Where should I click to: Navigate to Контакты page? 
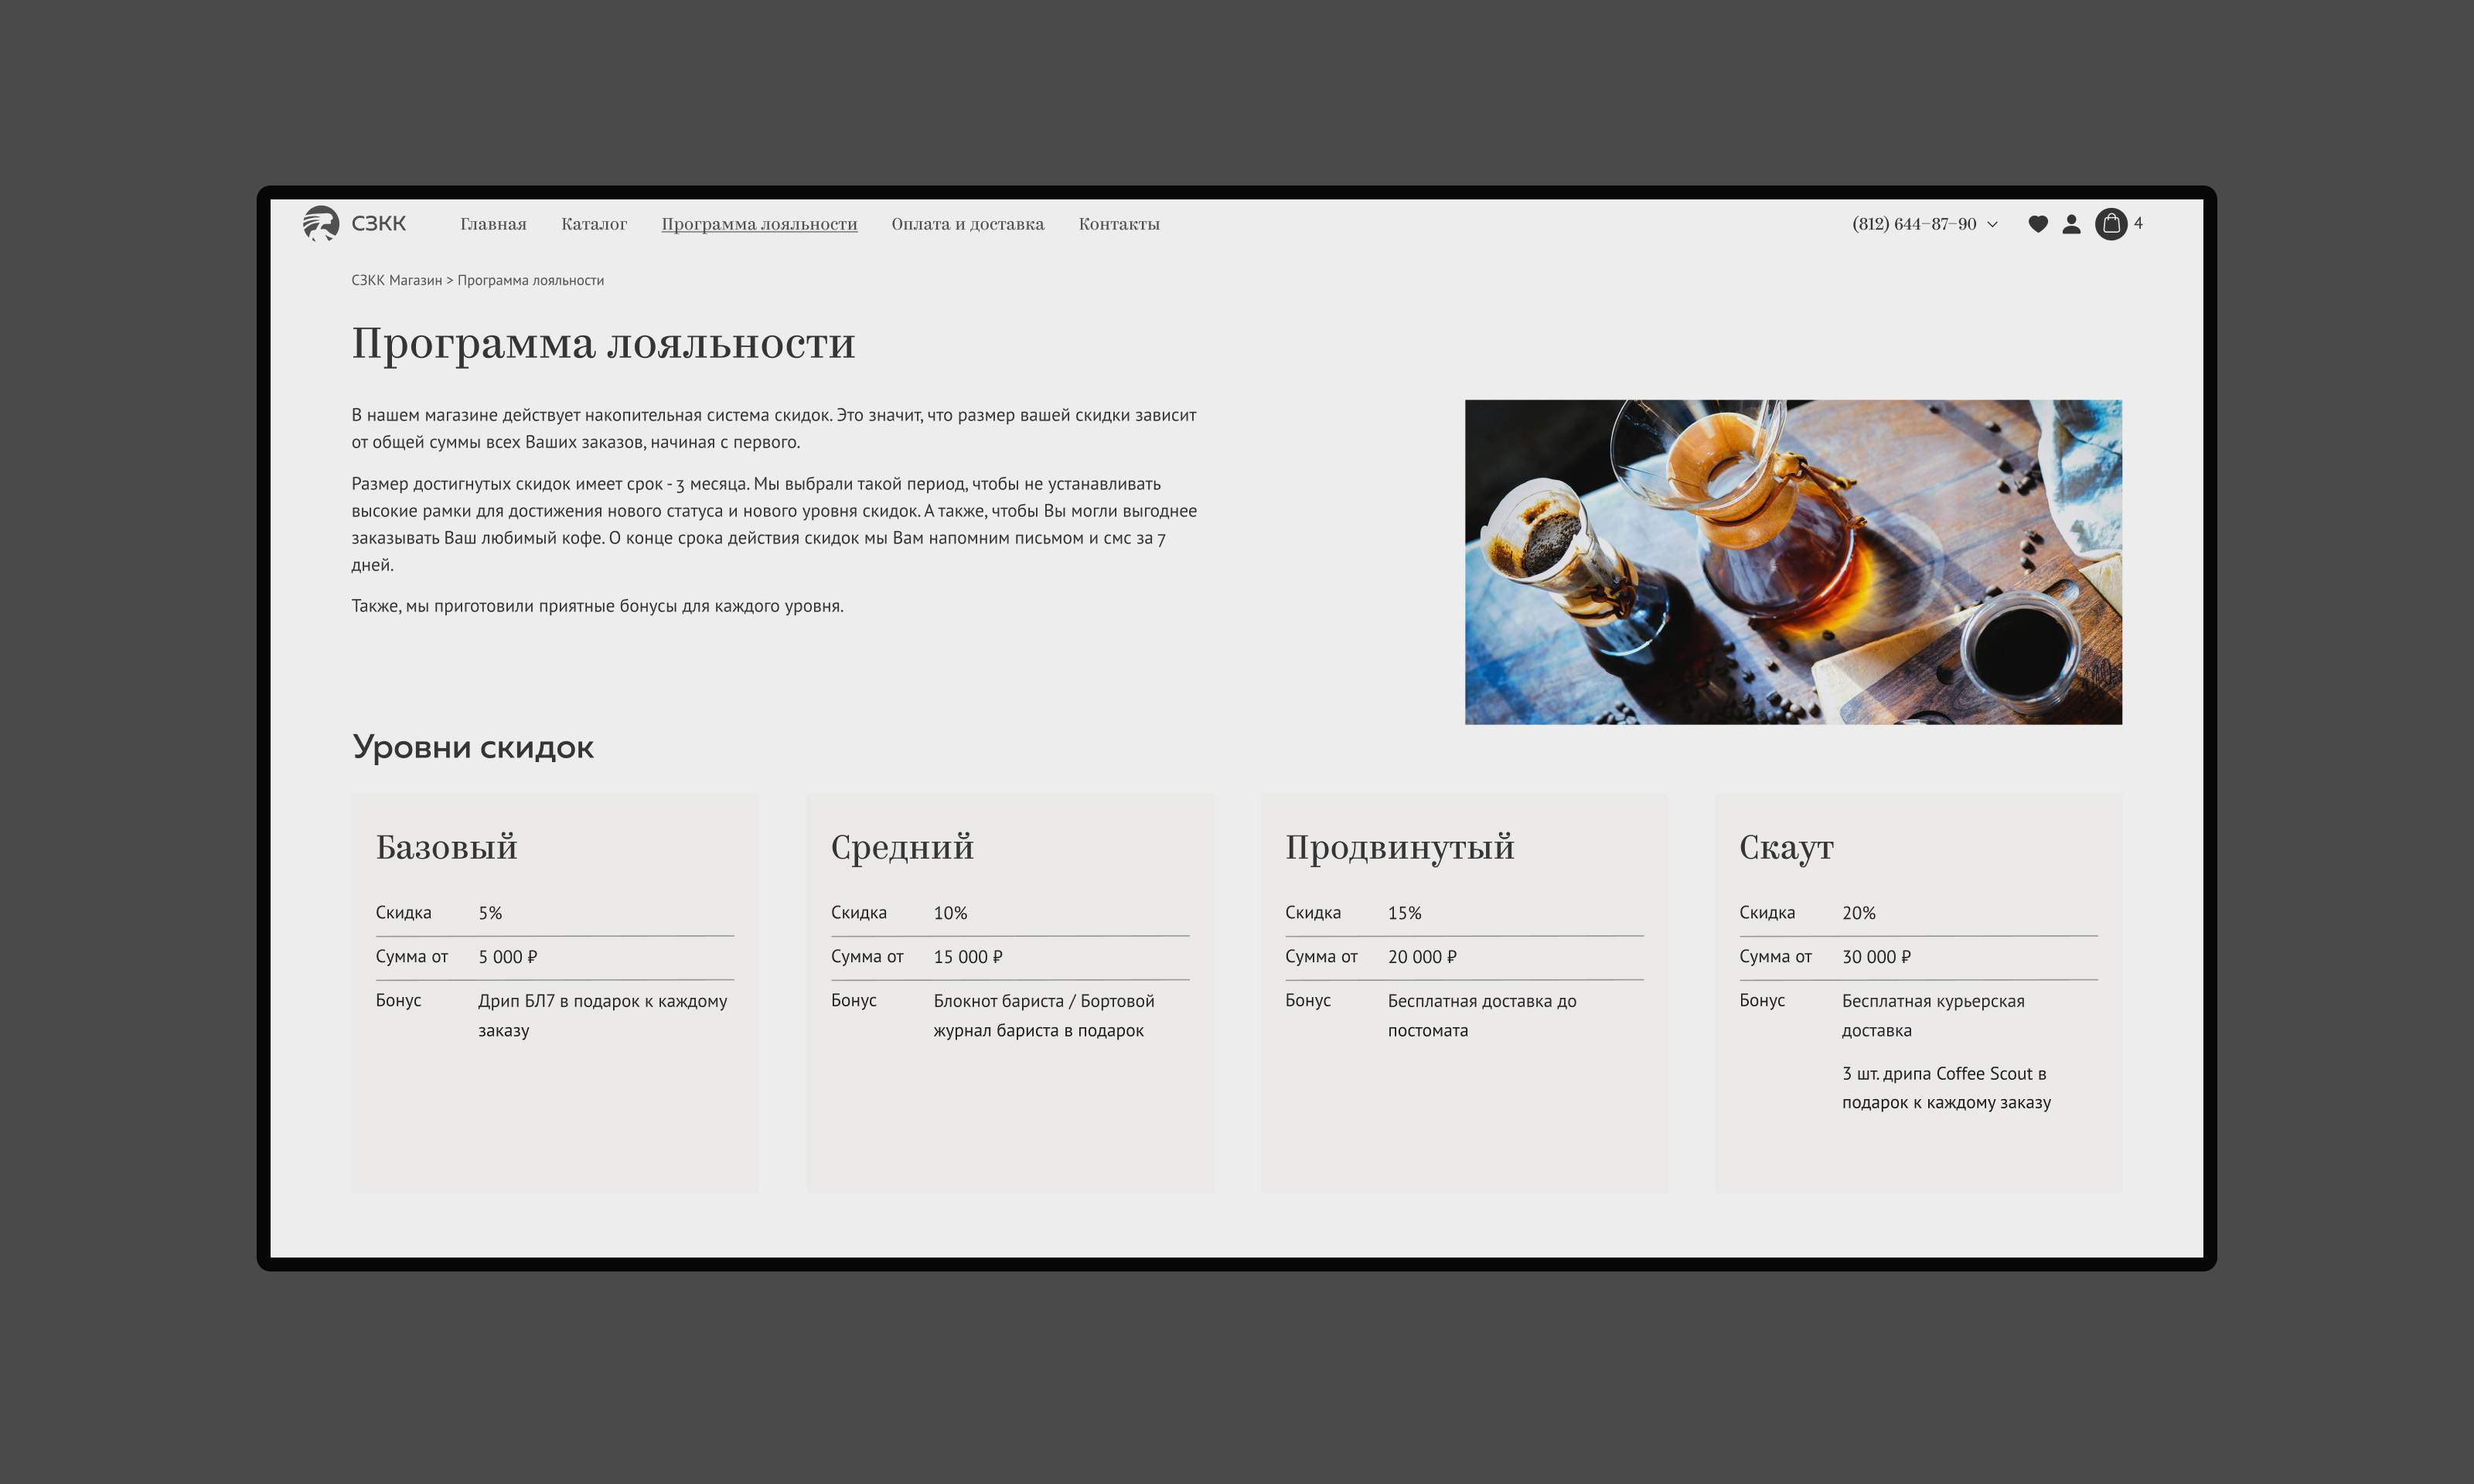[x=1118, y=224]
